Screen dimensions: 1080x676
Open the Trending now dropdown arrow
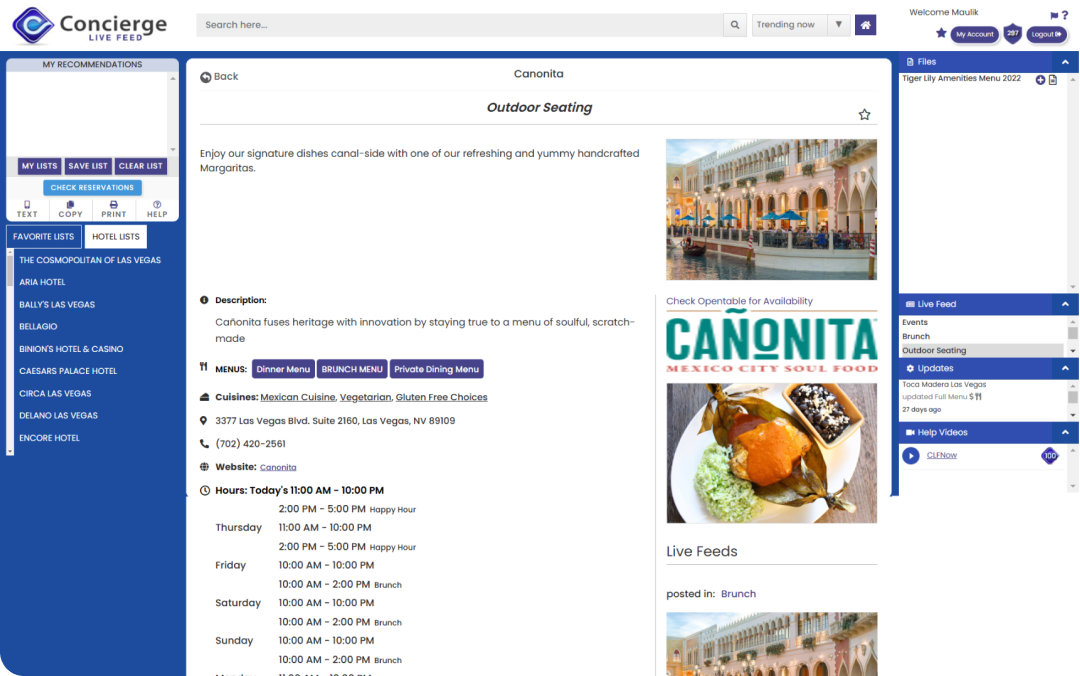coord(838,25)
